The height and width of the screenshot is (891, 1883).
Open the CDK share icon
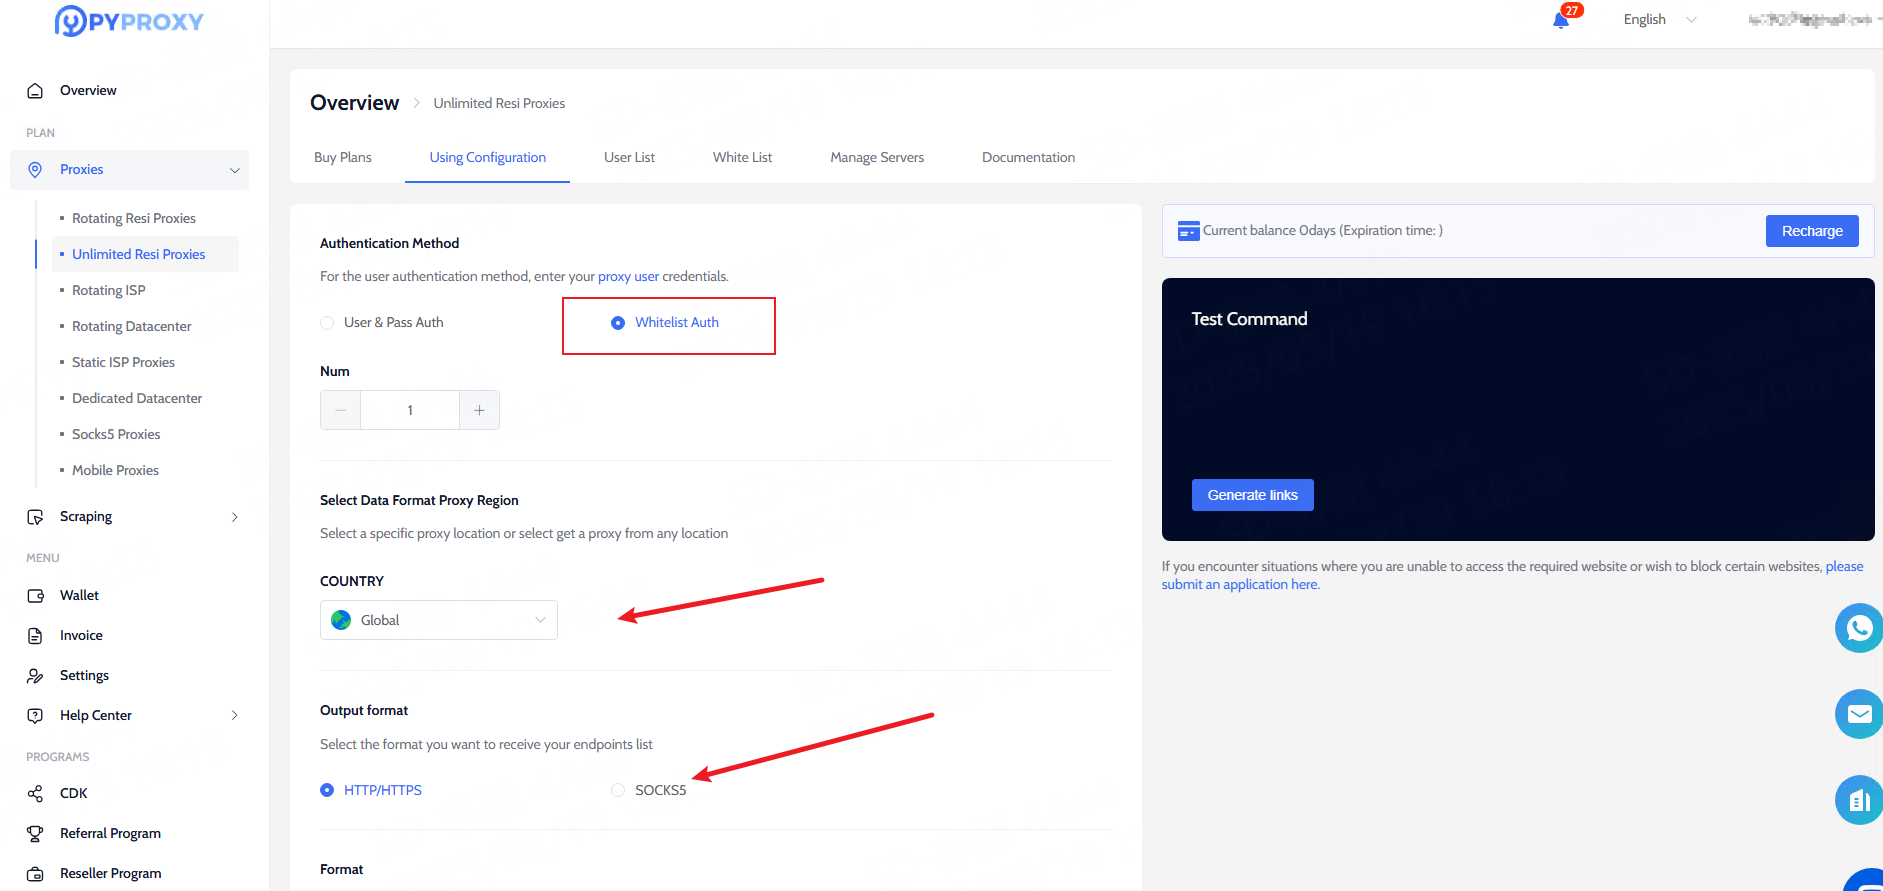pos(35,794)
